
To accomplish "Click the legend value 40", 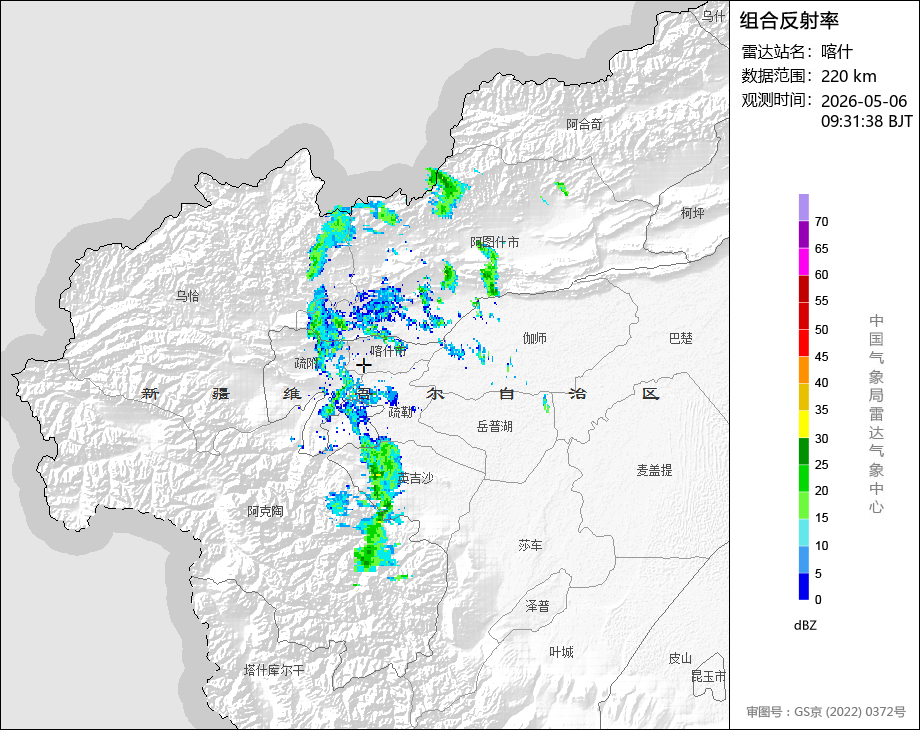I will (x=821, y=383).
